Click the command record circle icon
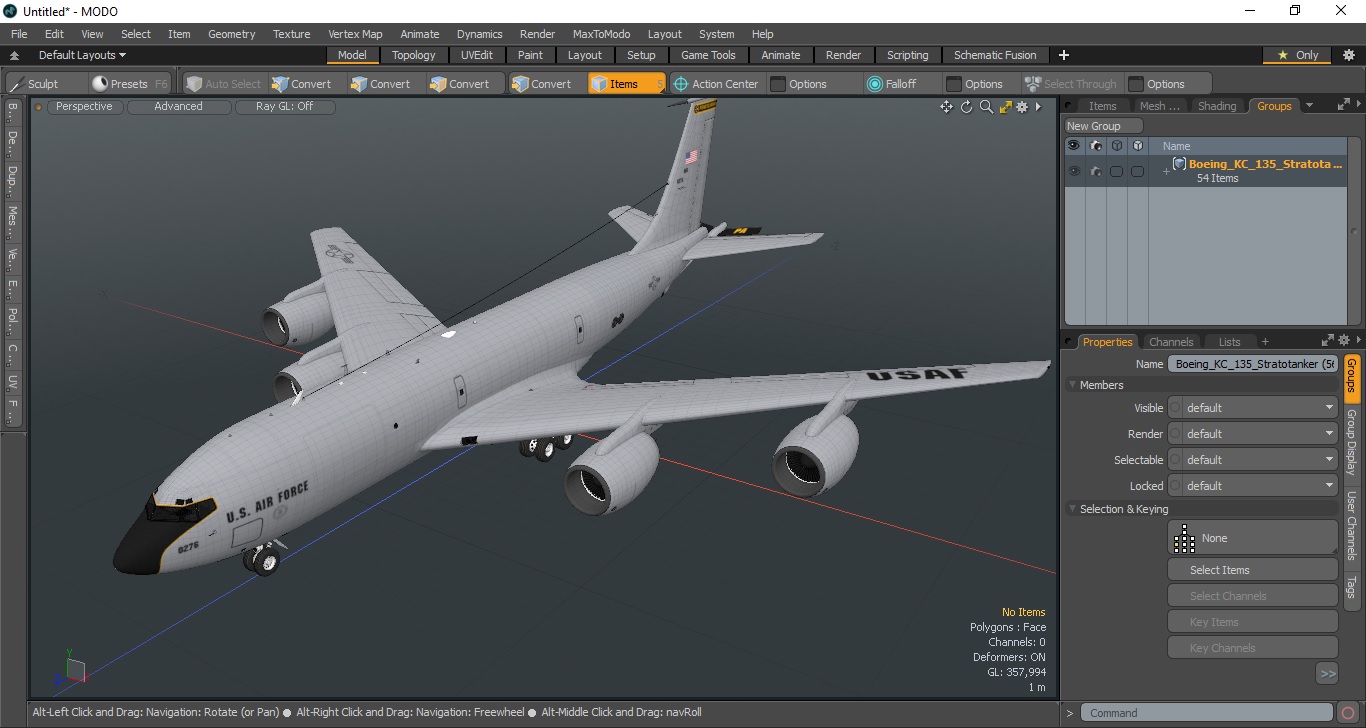This screenshot has height=728, width=1366. click(1349, 713)
